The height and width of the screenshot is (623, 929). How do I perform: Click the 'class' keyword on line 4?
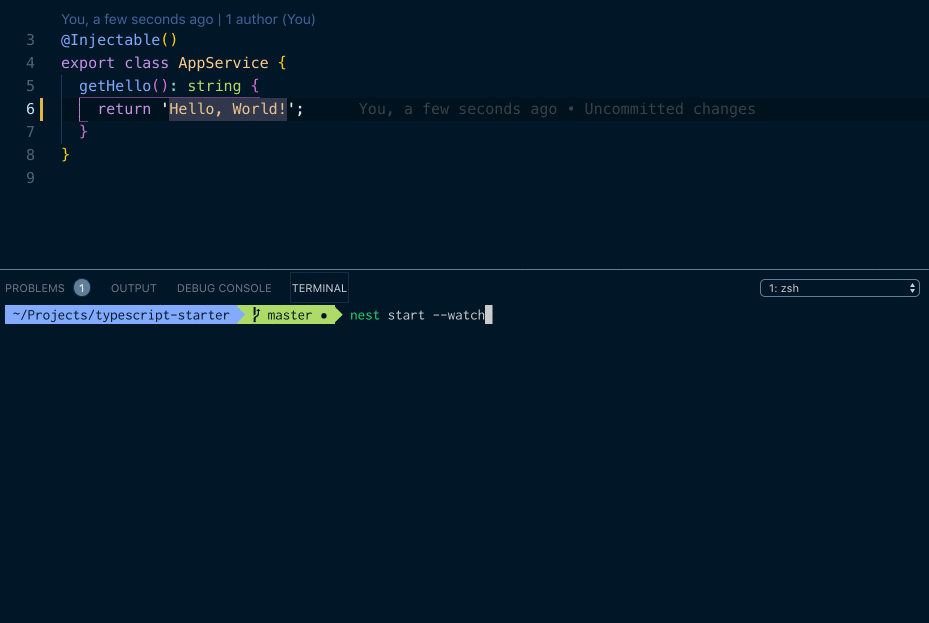click(146, 63)
